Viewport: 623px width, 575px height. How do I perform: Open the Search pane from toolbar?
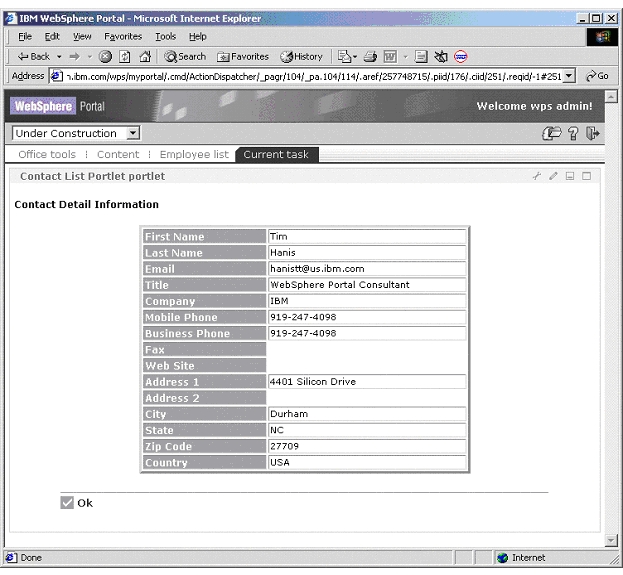coord(185,57)
